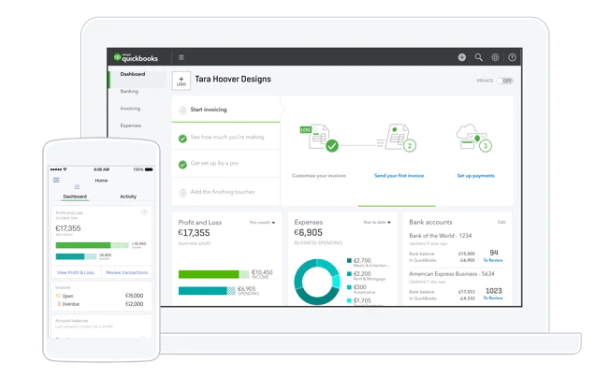Screen dimensions: 607x383
Task: Click the Customize your invoices step icon
Action: pyautogui.click(x=319, y=138)
